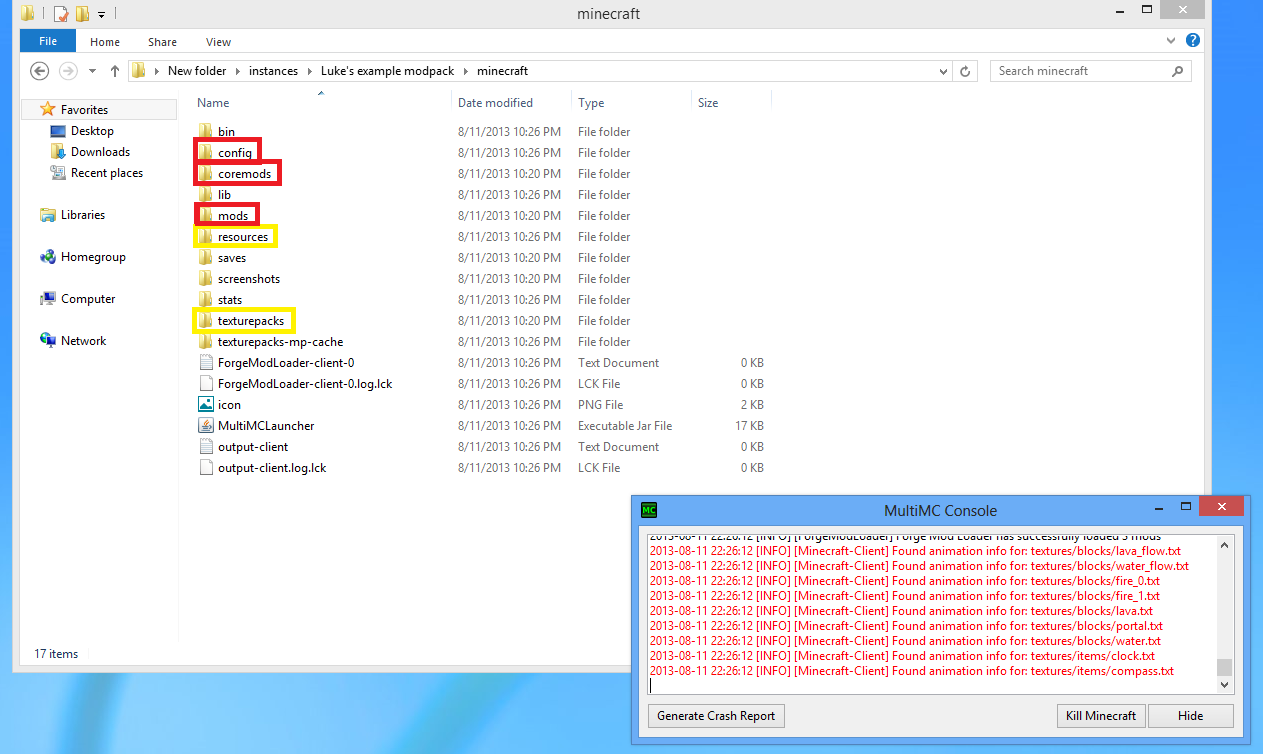Open the Recent locations dropdown arrow
Image resolution: width=1263 pixels, height=754 pixels.
click(x=92, y=71)
